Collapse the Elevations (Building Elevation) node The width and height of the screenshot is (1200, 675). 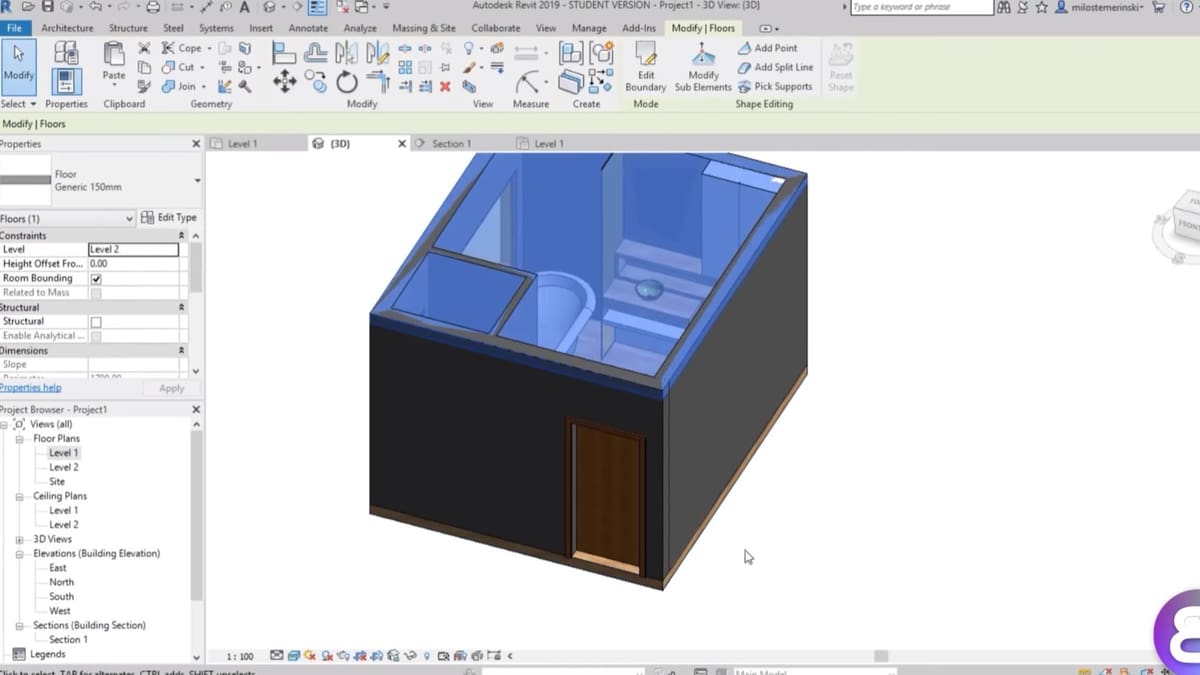[19, 554]
